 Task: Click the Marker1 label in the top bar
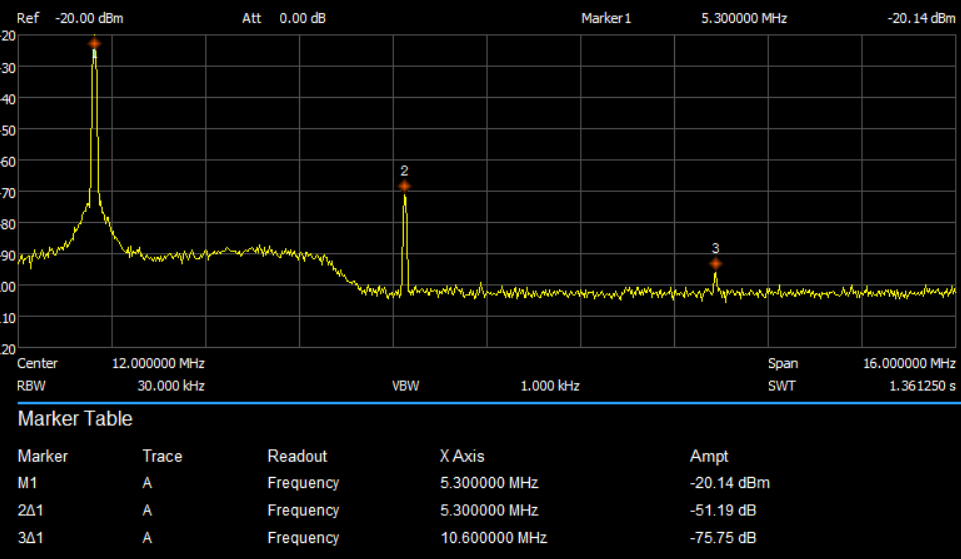606,18
